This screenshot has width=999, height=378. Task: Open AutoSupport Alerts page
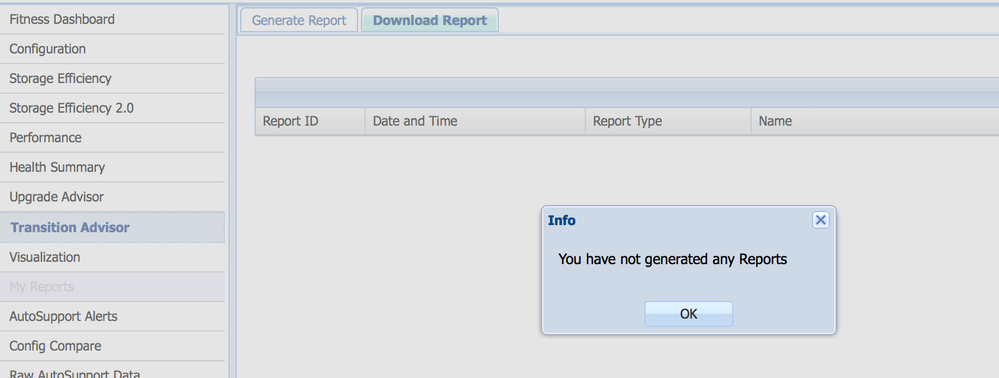[x=112, y=316]
